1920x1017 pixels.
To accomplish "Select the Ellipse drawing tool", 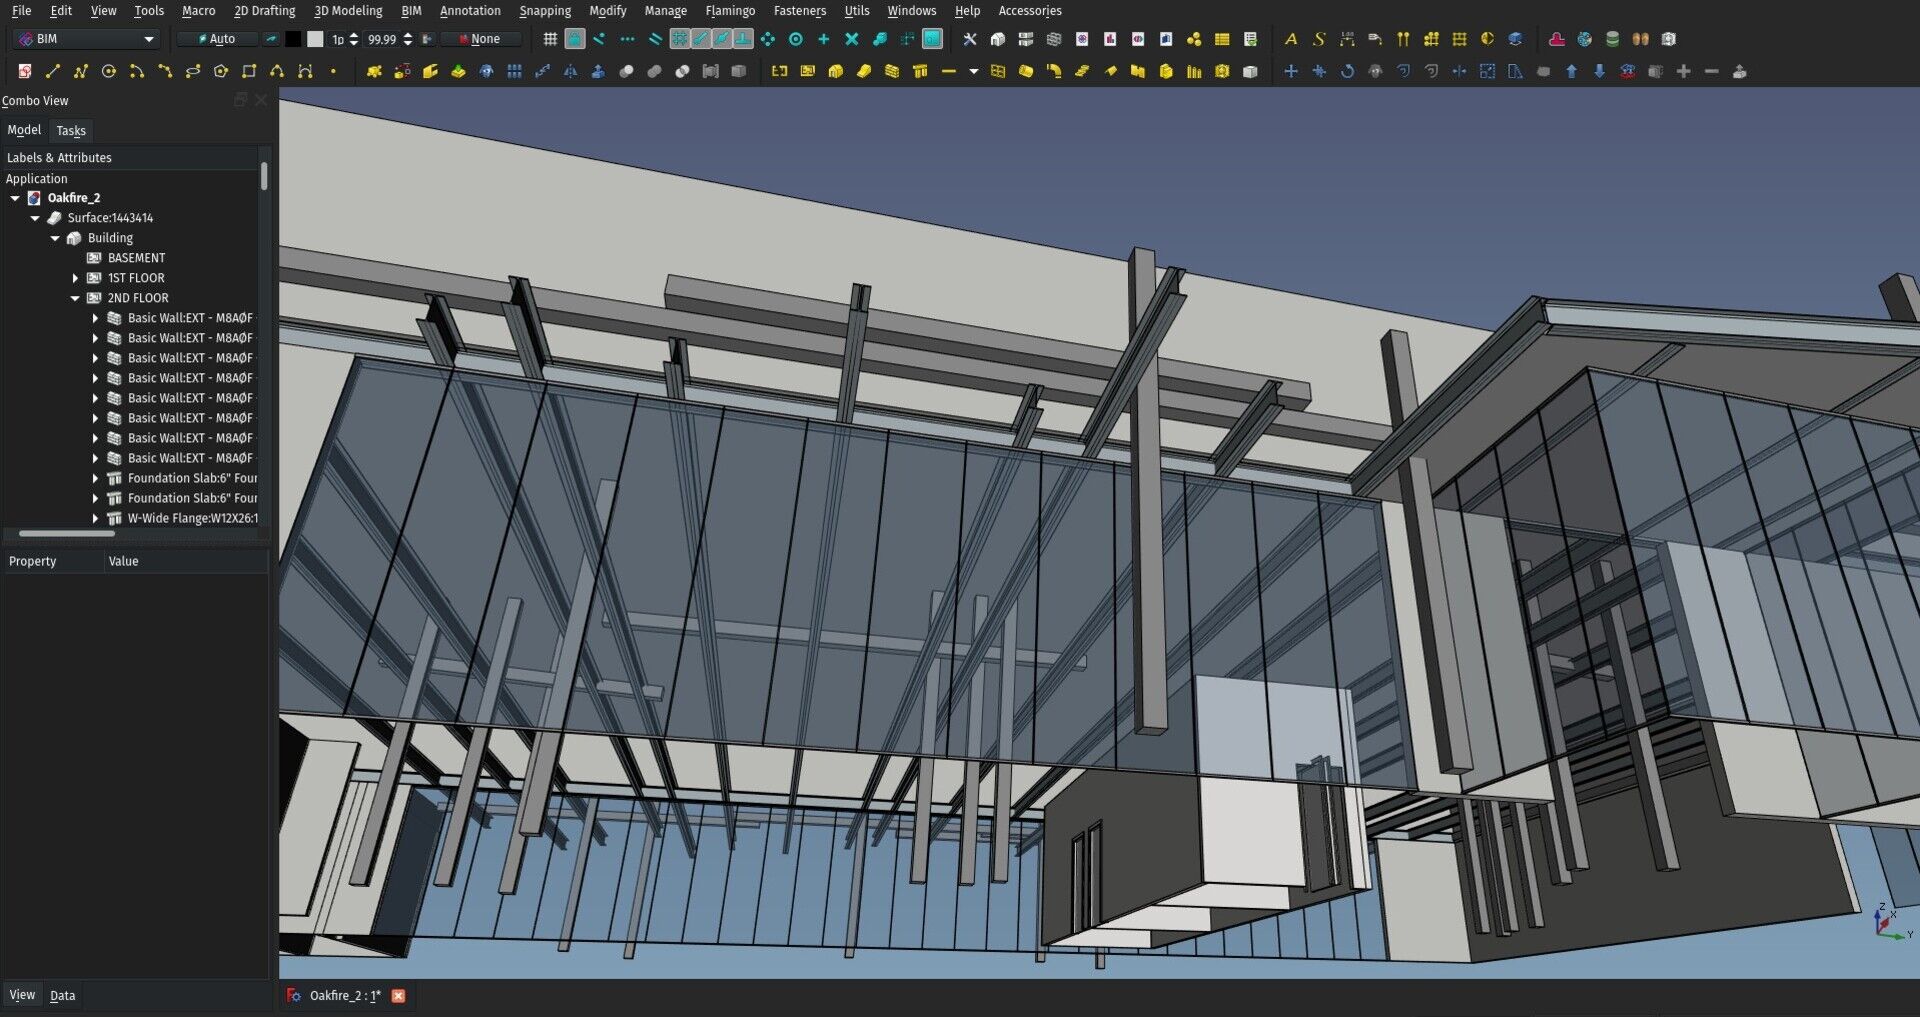I will (193, 71).
